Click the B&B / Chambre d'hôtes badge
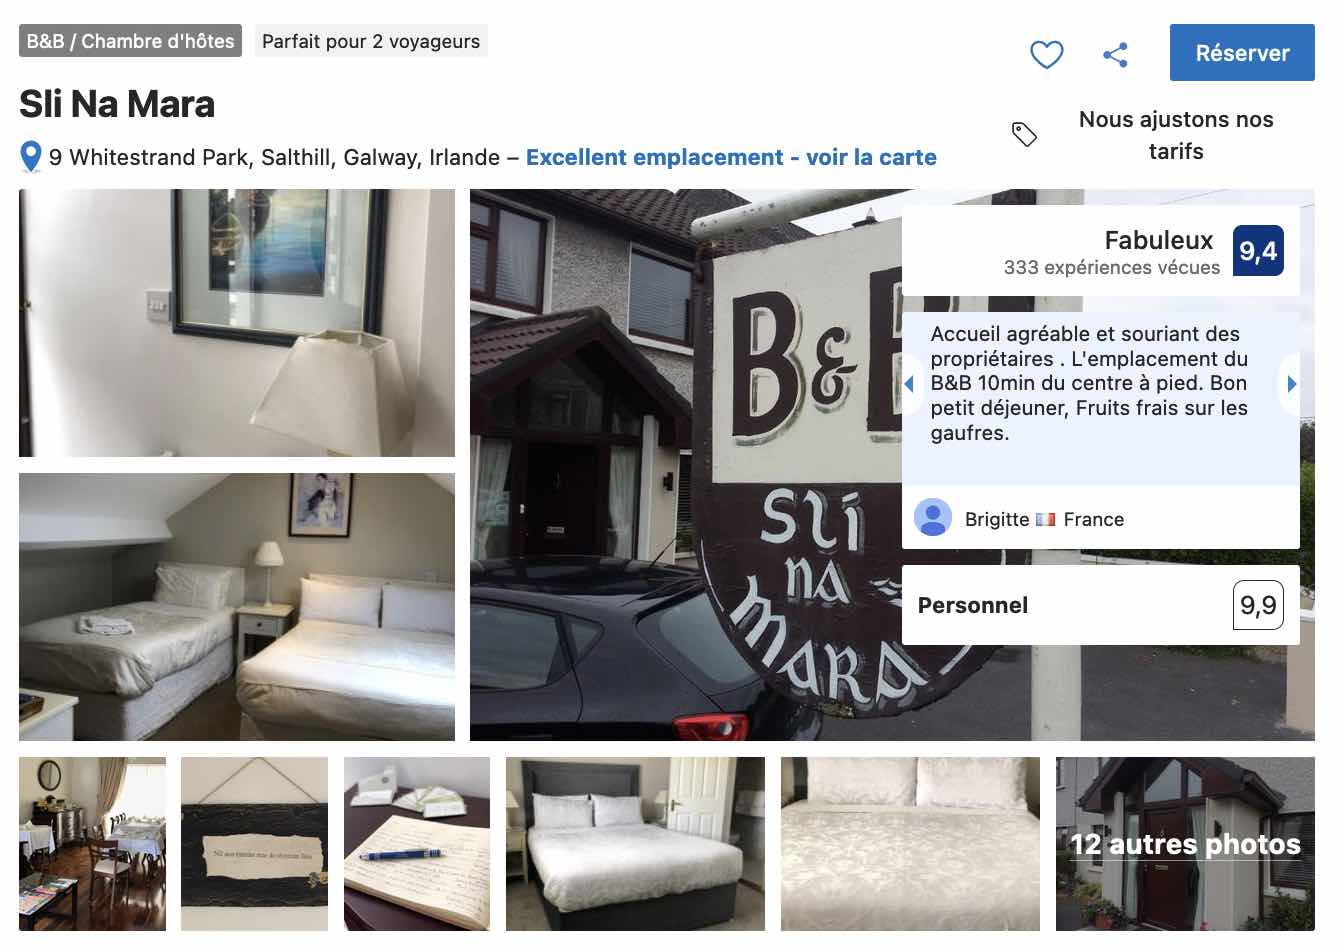 (x=130, y=41)
